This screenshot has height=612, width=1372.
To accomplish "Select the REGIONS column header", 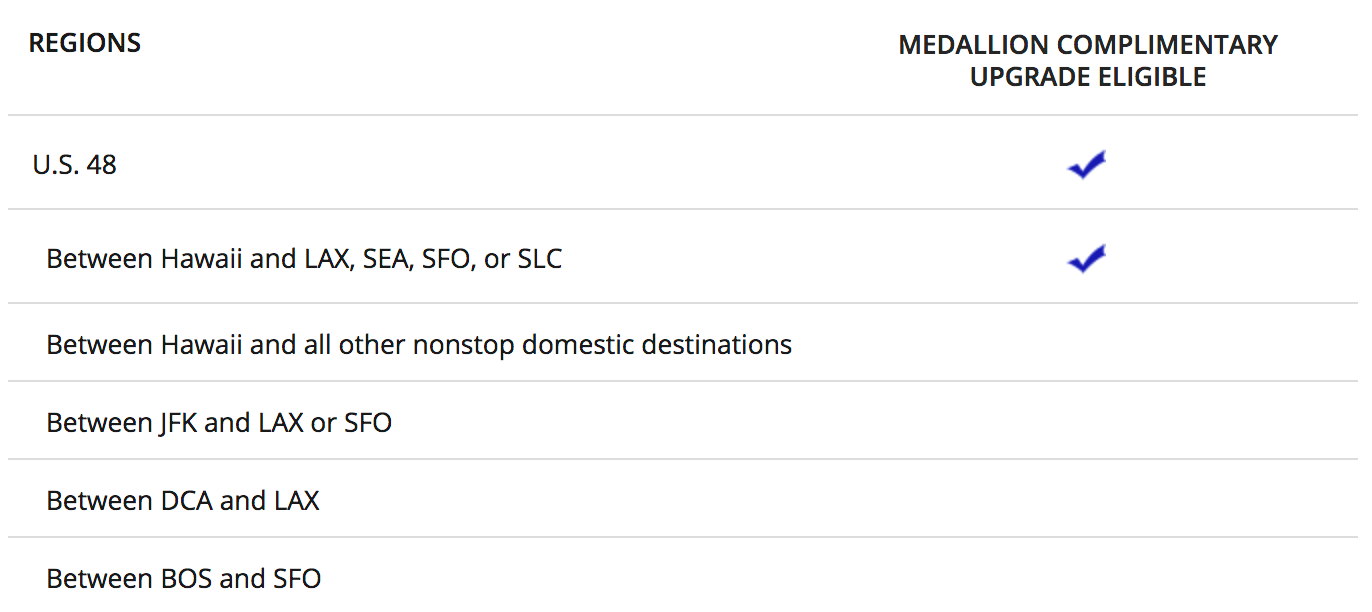I will point(85,43).
